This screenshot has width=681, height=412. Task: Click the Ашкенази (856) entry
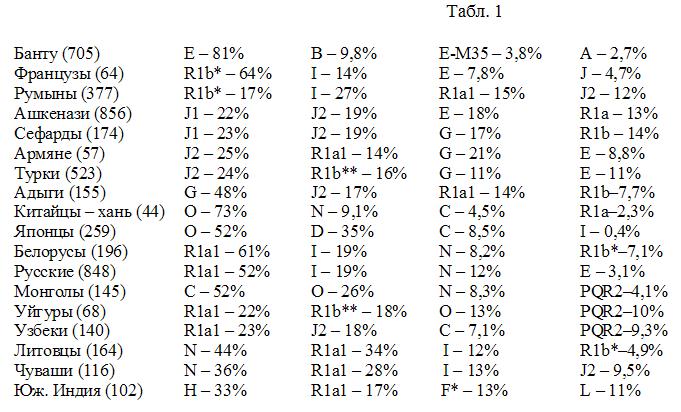coord(73,114)
